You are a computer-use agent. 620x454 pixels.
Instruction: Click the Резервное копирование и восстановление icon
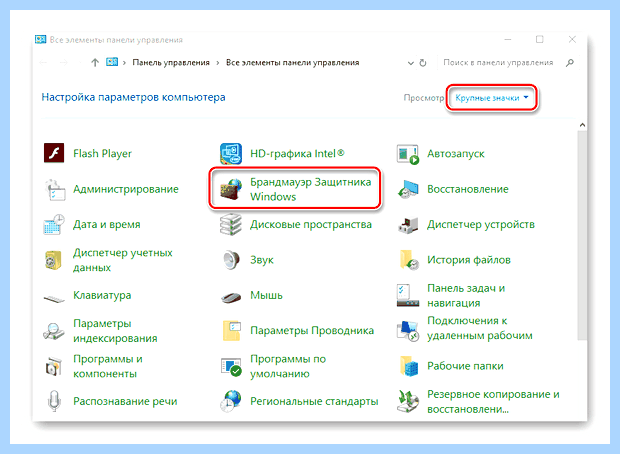[408, 401]
